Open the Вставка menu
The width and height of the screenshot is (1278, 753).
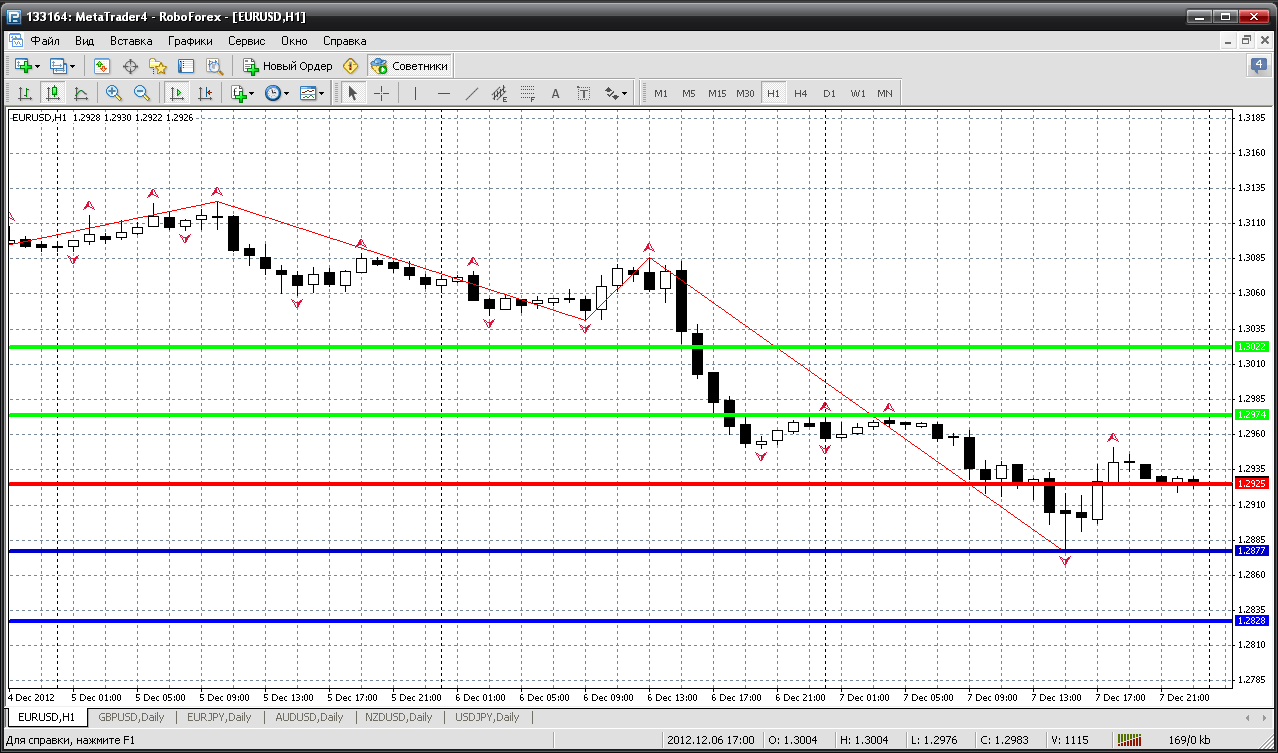coord(131,41)
